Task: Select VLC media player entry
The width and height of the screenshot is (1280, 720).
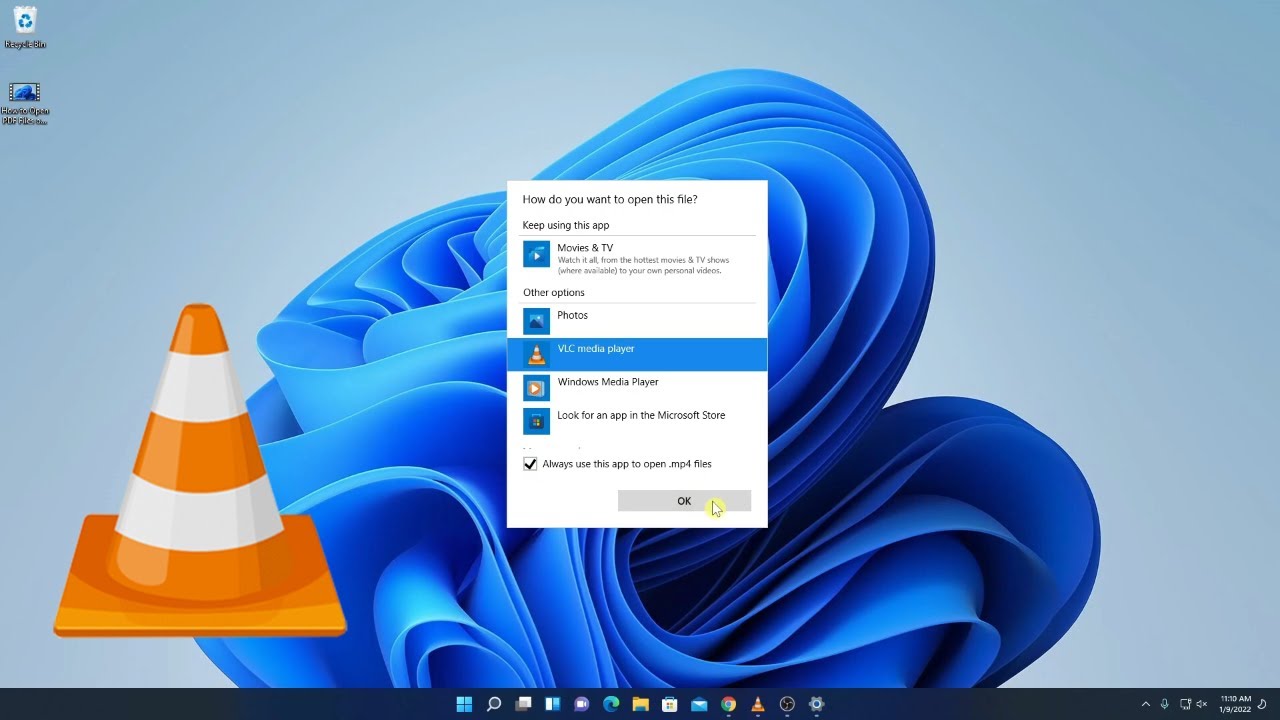Action: click(x=637, y=354)
